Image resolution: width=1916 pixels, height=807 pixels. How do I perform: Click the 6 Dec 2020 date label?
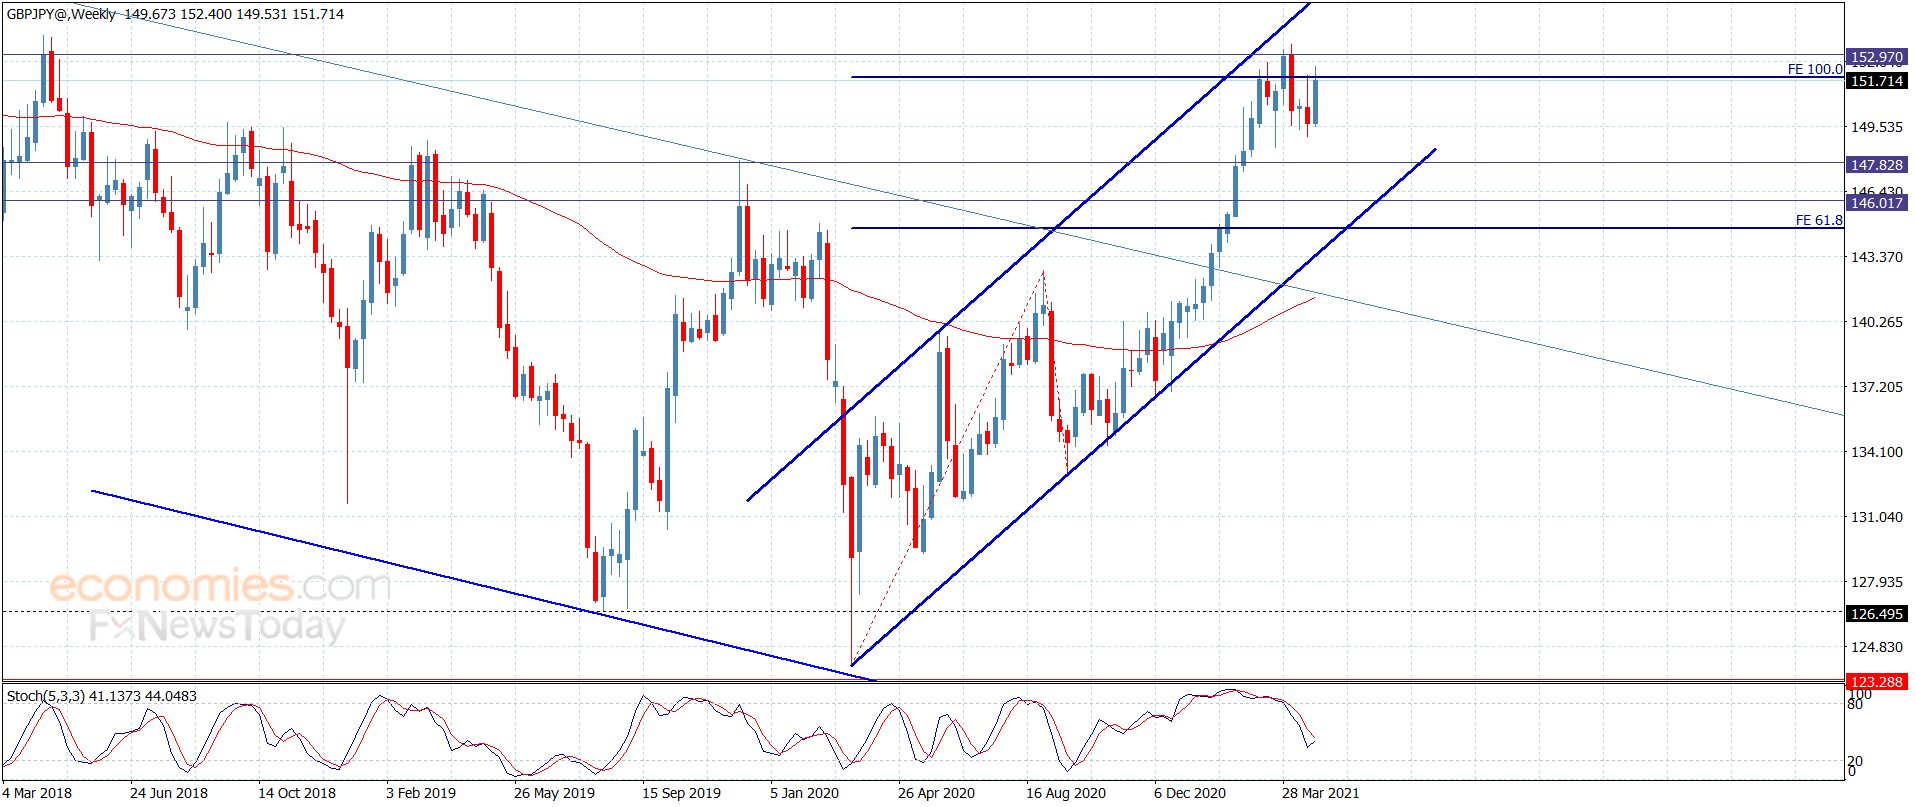1190,793
